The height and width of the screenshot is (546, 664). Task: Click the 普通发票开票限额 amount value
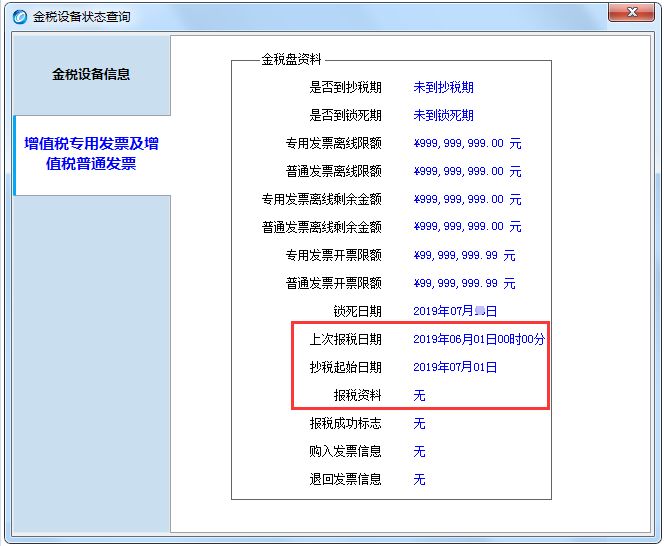pyautogui.click(x=465, y=283)
